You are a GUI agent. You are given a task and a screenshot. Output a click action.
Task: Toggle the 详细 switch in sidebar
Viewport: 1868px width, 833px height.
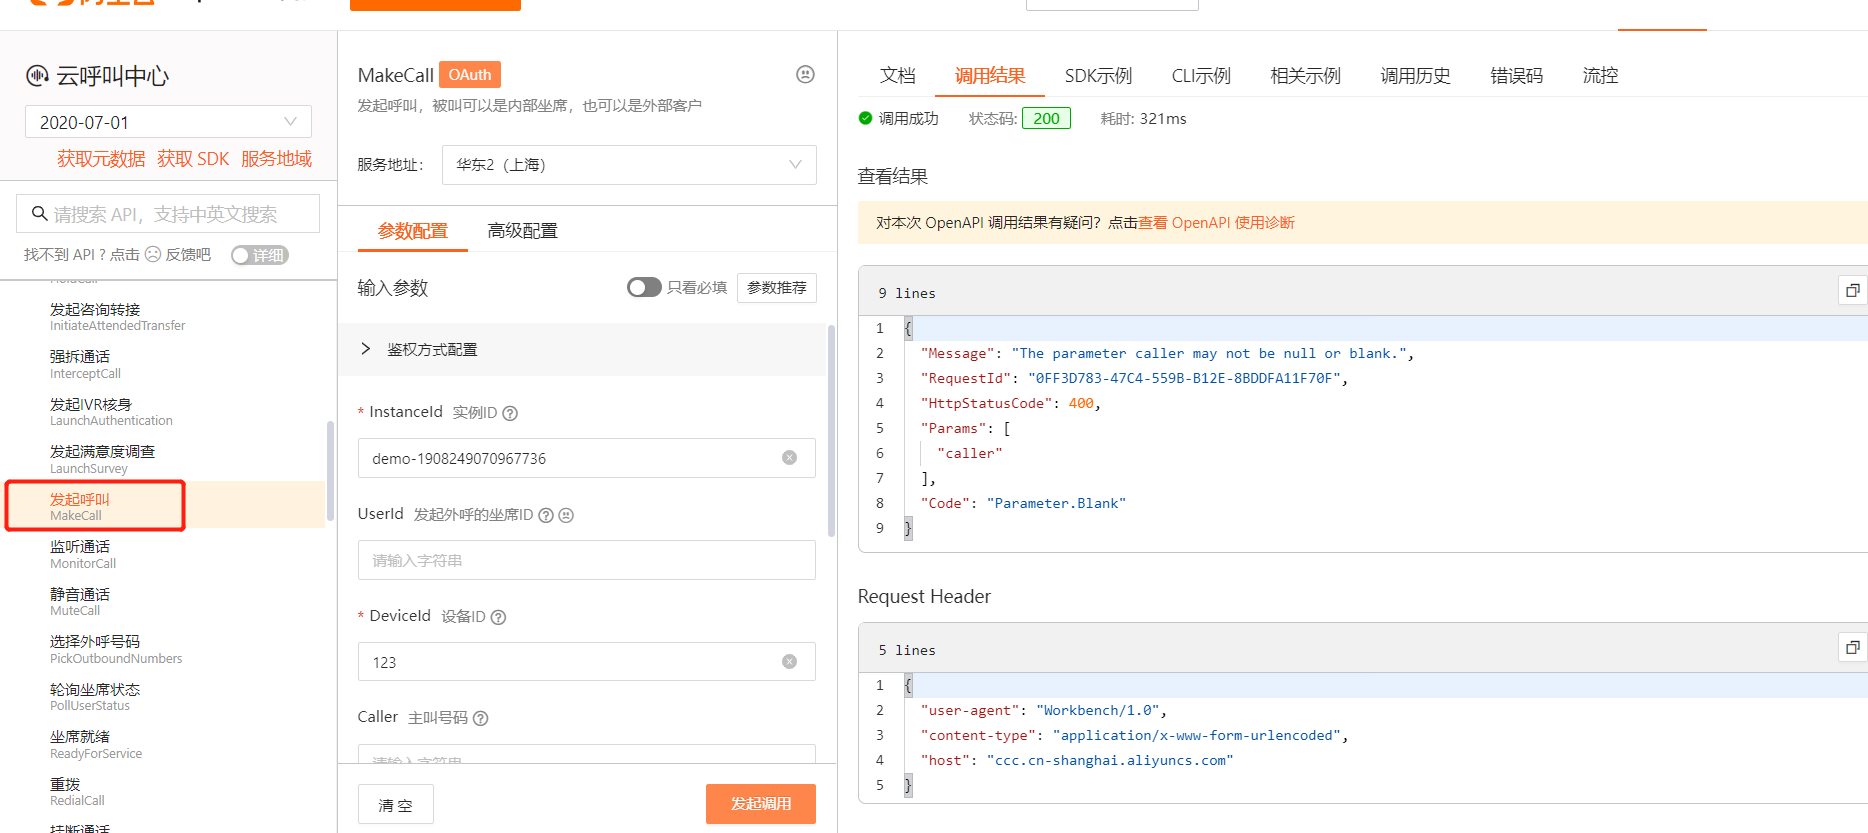[259, 255]
